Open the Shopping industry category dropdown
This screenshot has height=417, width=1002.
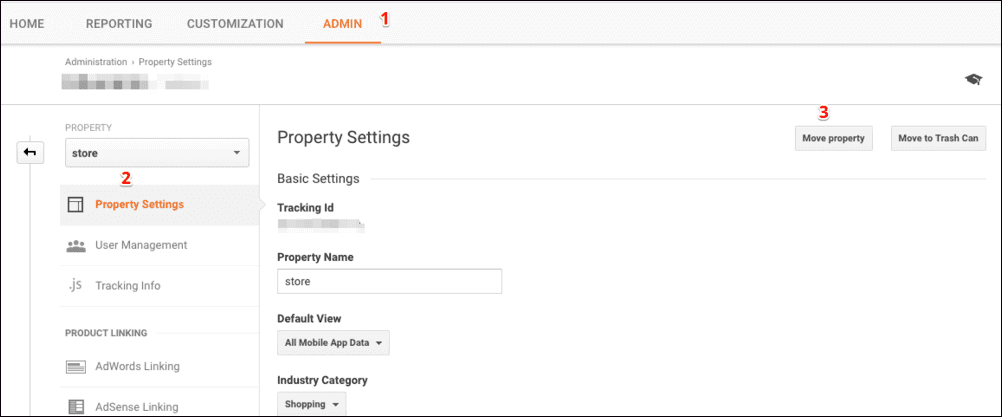(x=311, y=404)
